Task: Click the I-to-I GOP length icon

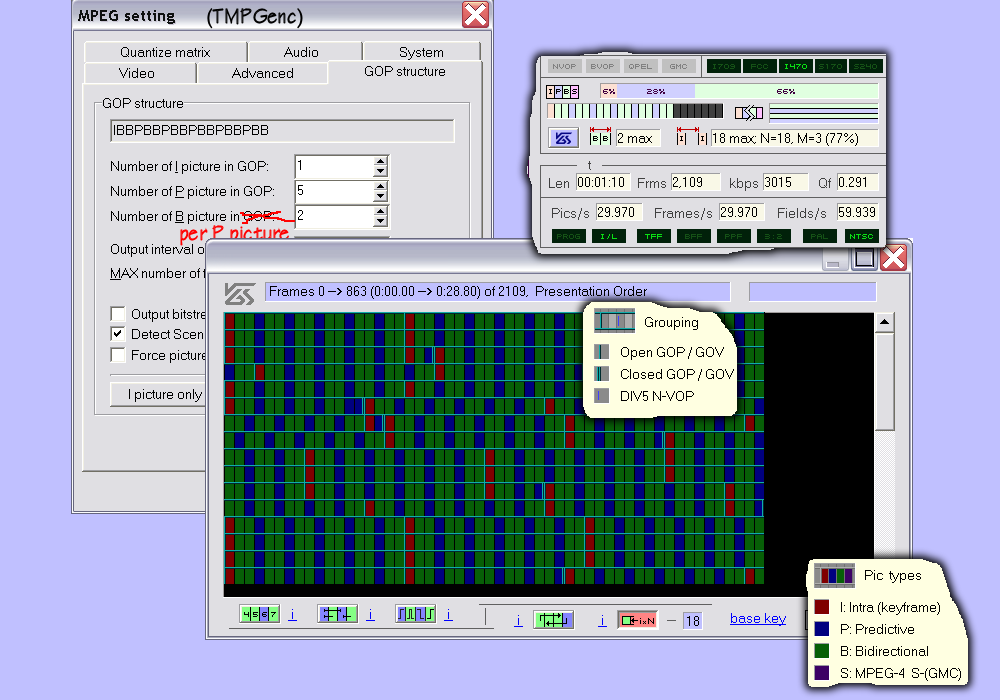Action: point(692,136)
